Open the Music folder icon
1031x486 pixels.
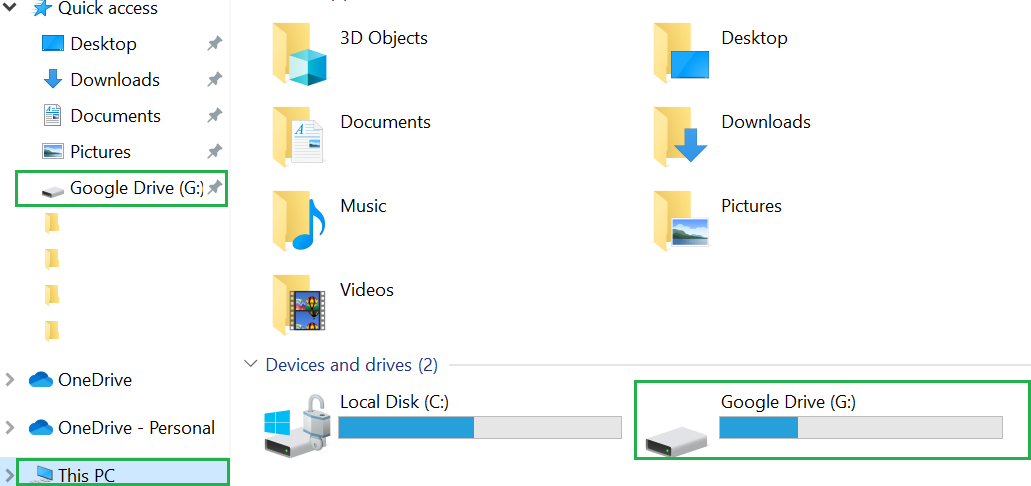coord(299,222)
